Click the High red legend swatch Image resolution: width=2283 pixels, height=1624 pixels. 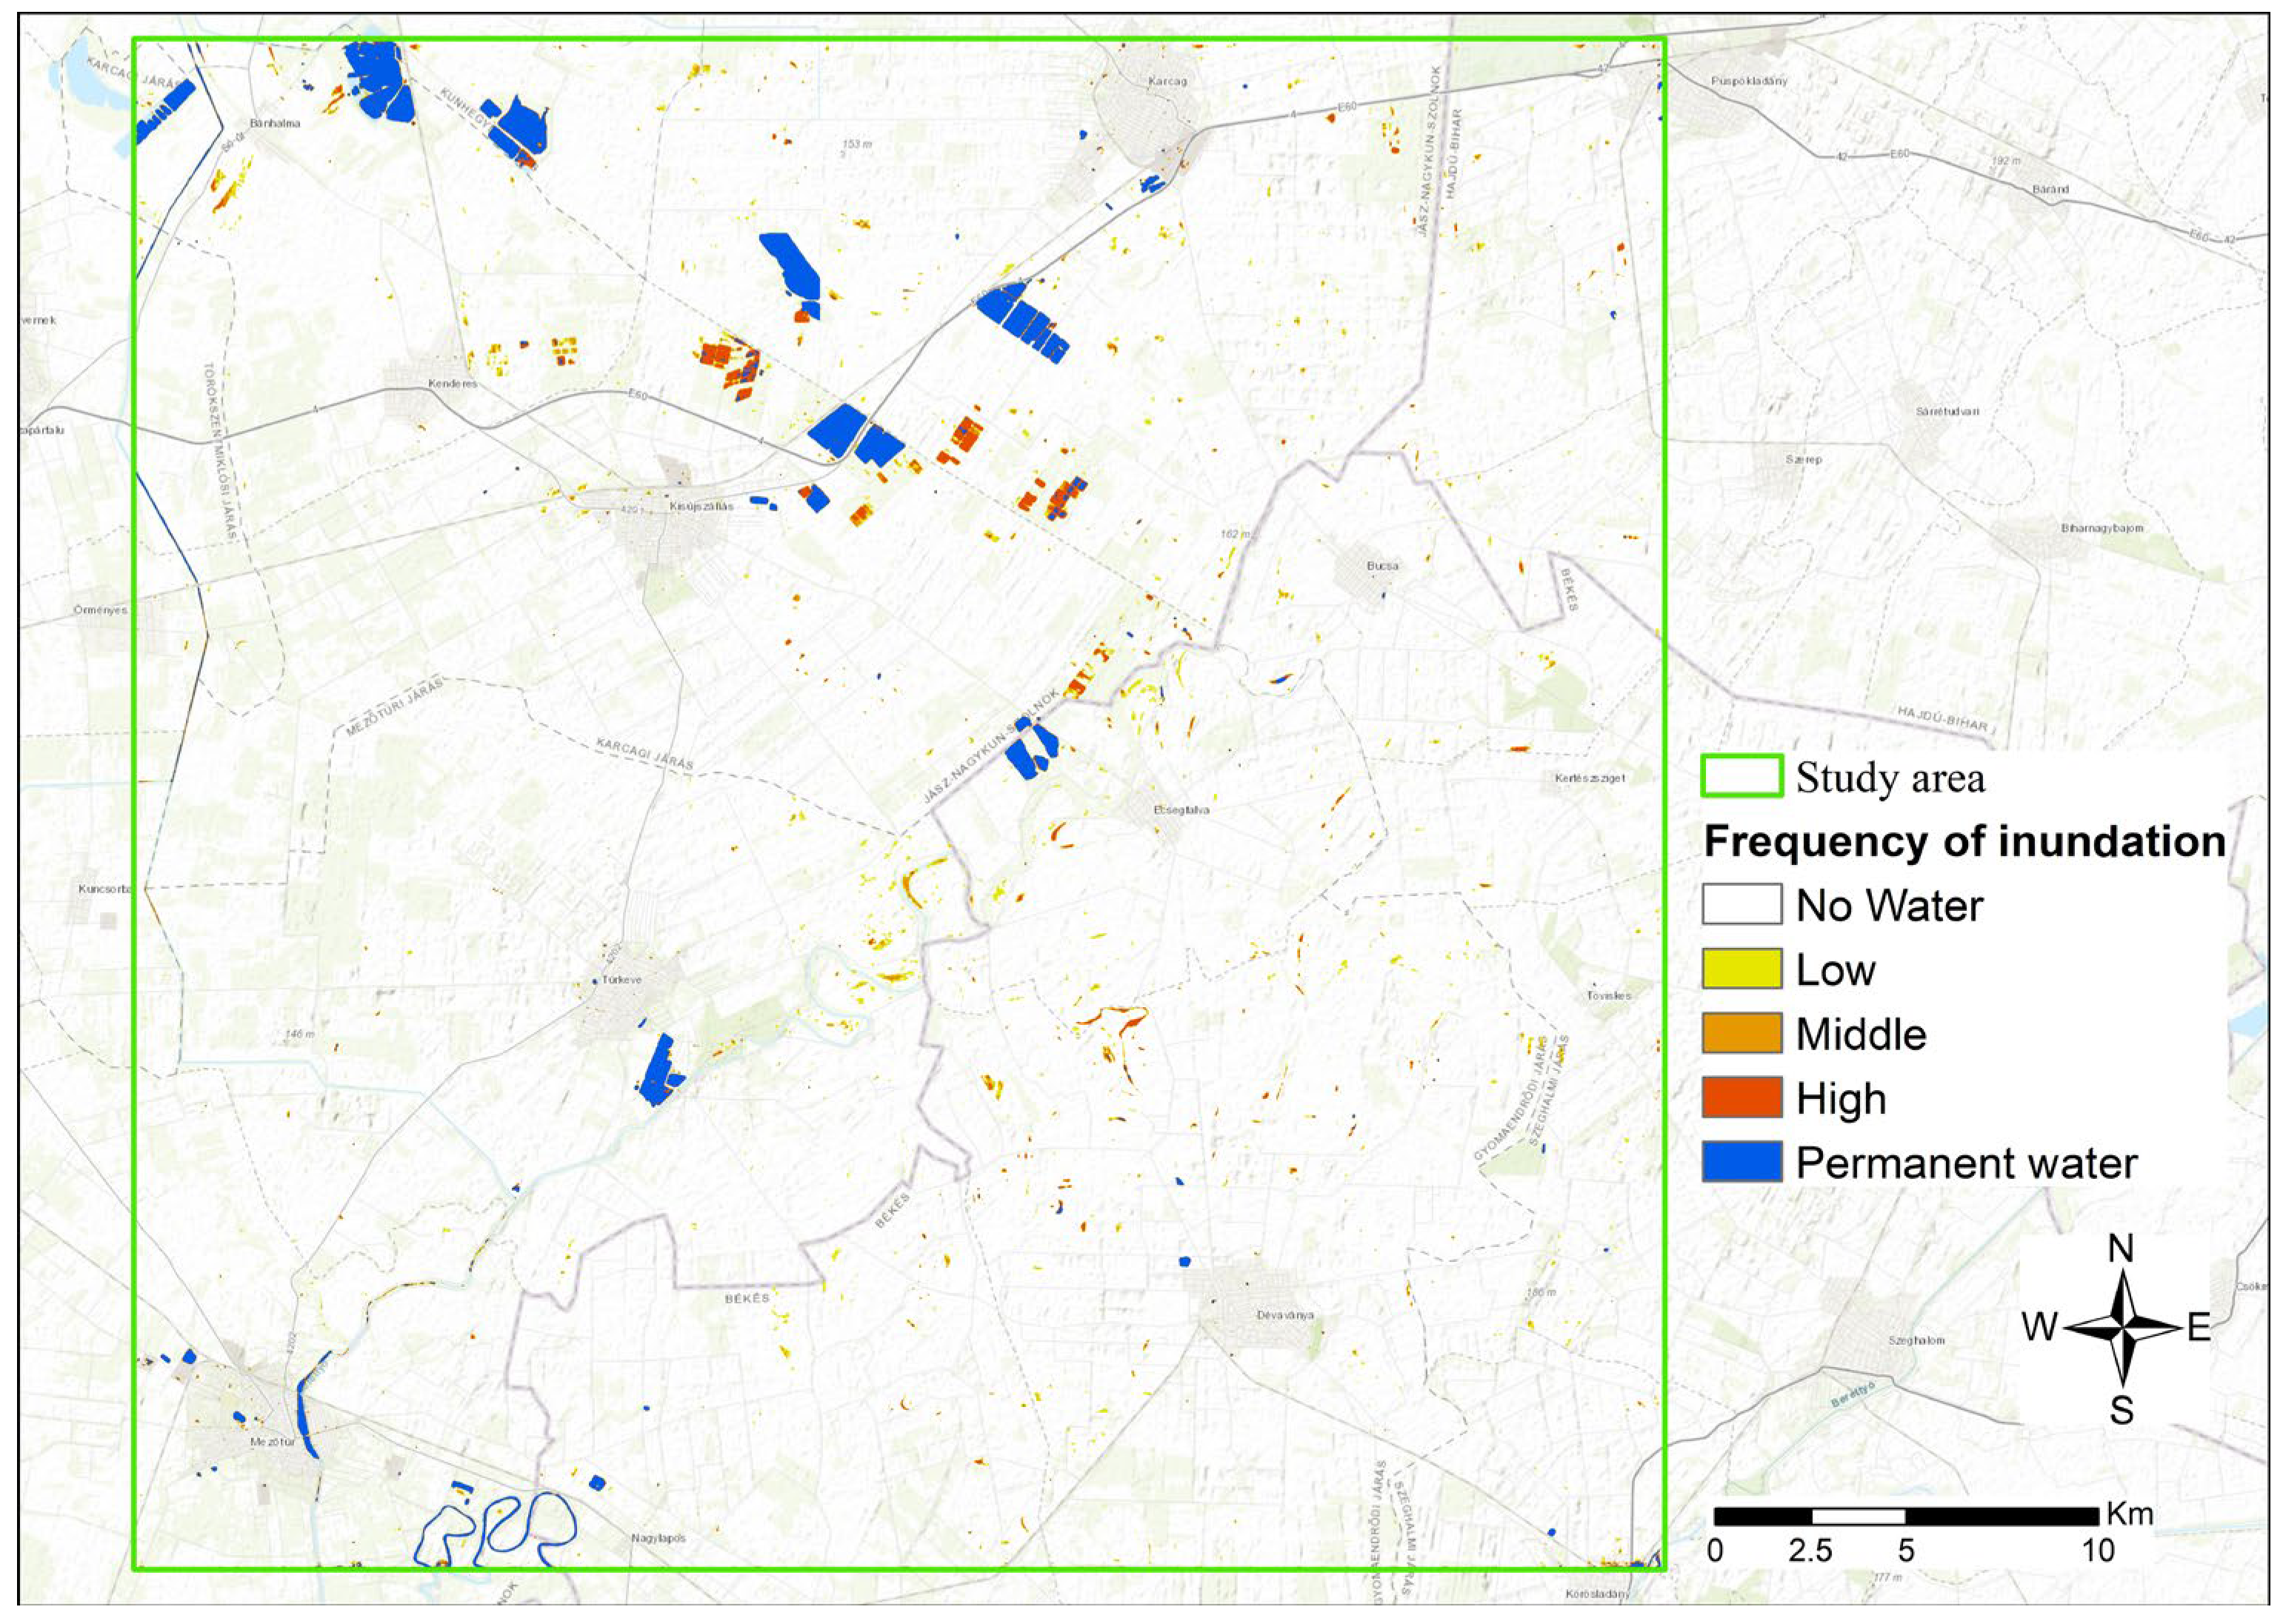click(x=1741, y=1097)
